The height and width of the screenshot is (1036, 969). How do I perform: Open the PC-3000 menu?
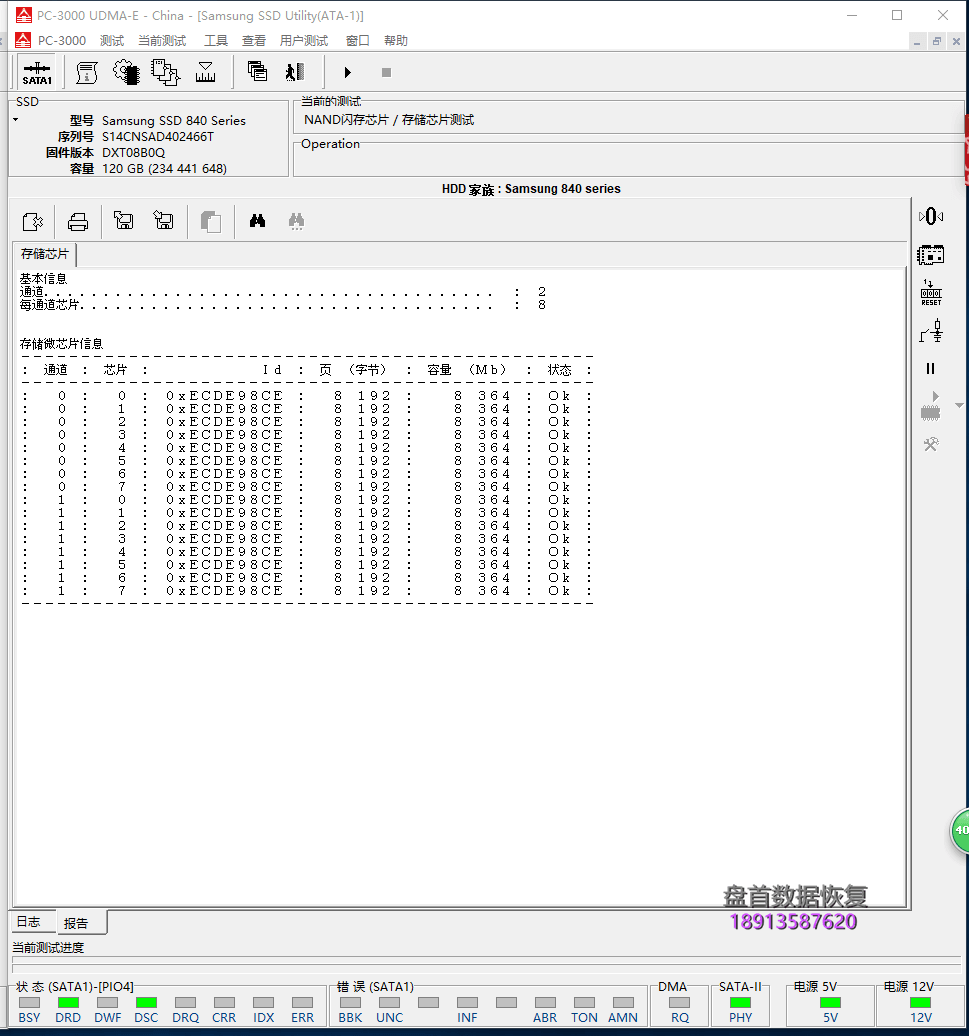point(62,40)
